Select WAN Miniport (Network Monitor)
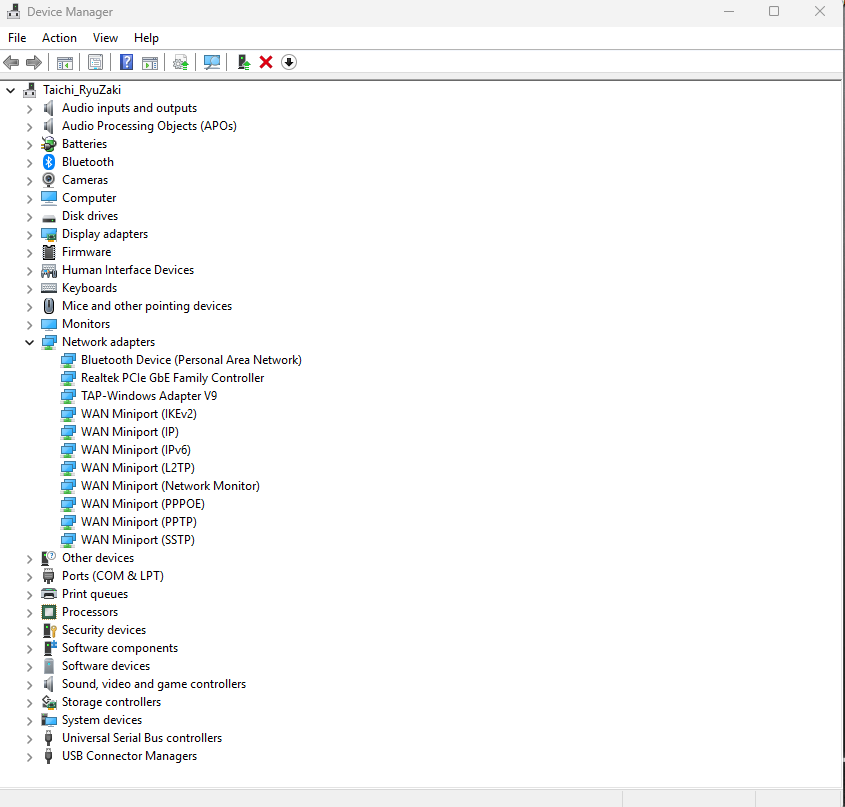The height and width of the screenshot is (807, 845). point(170,486)
